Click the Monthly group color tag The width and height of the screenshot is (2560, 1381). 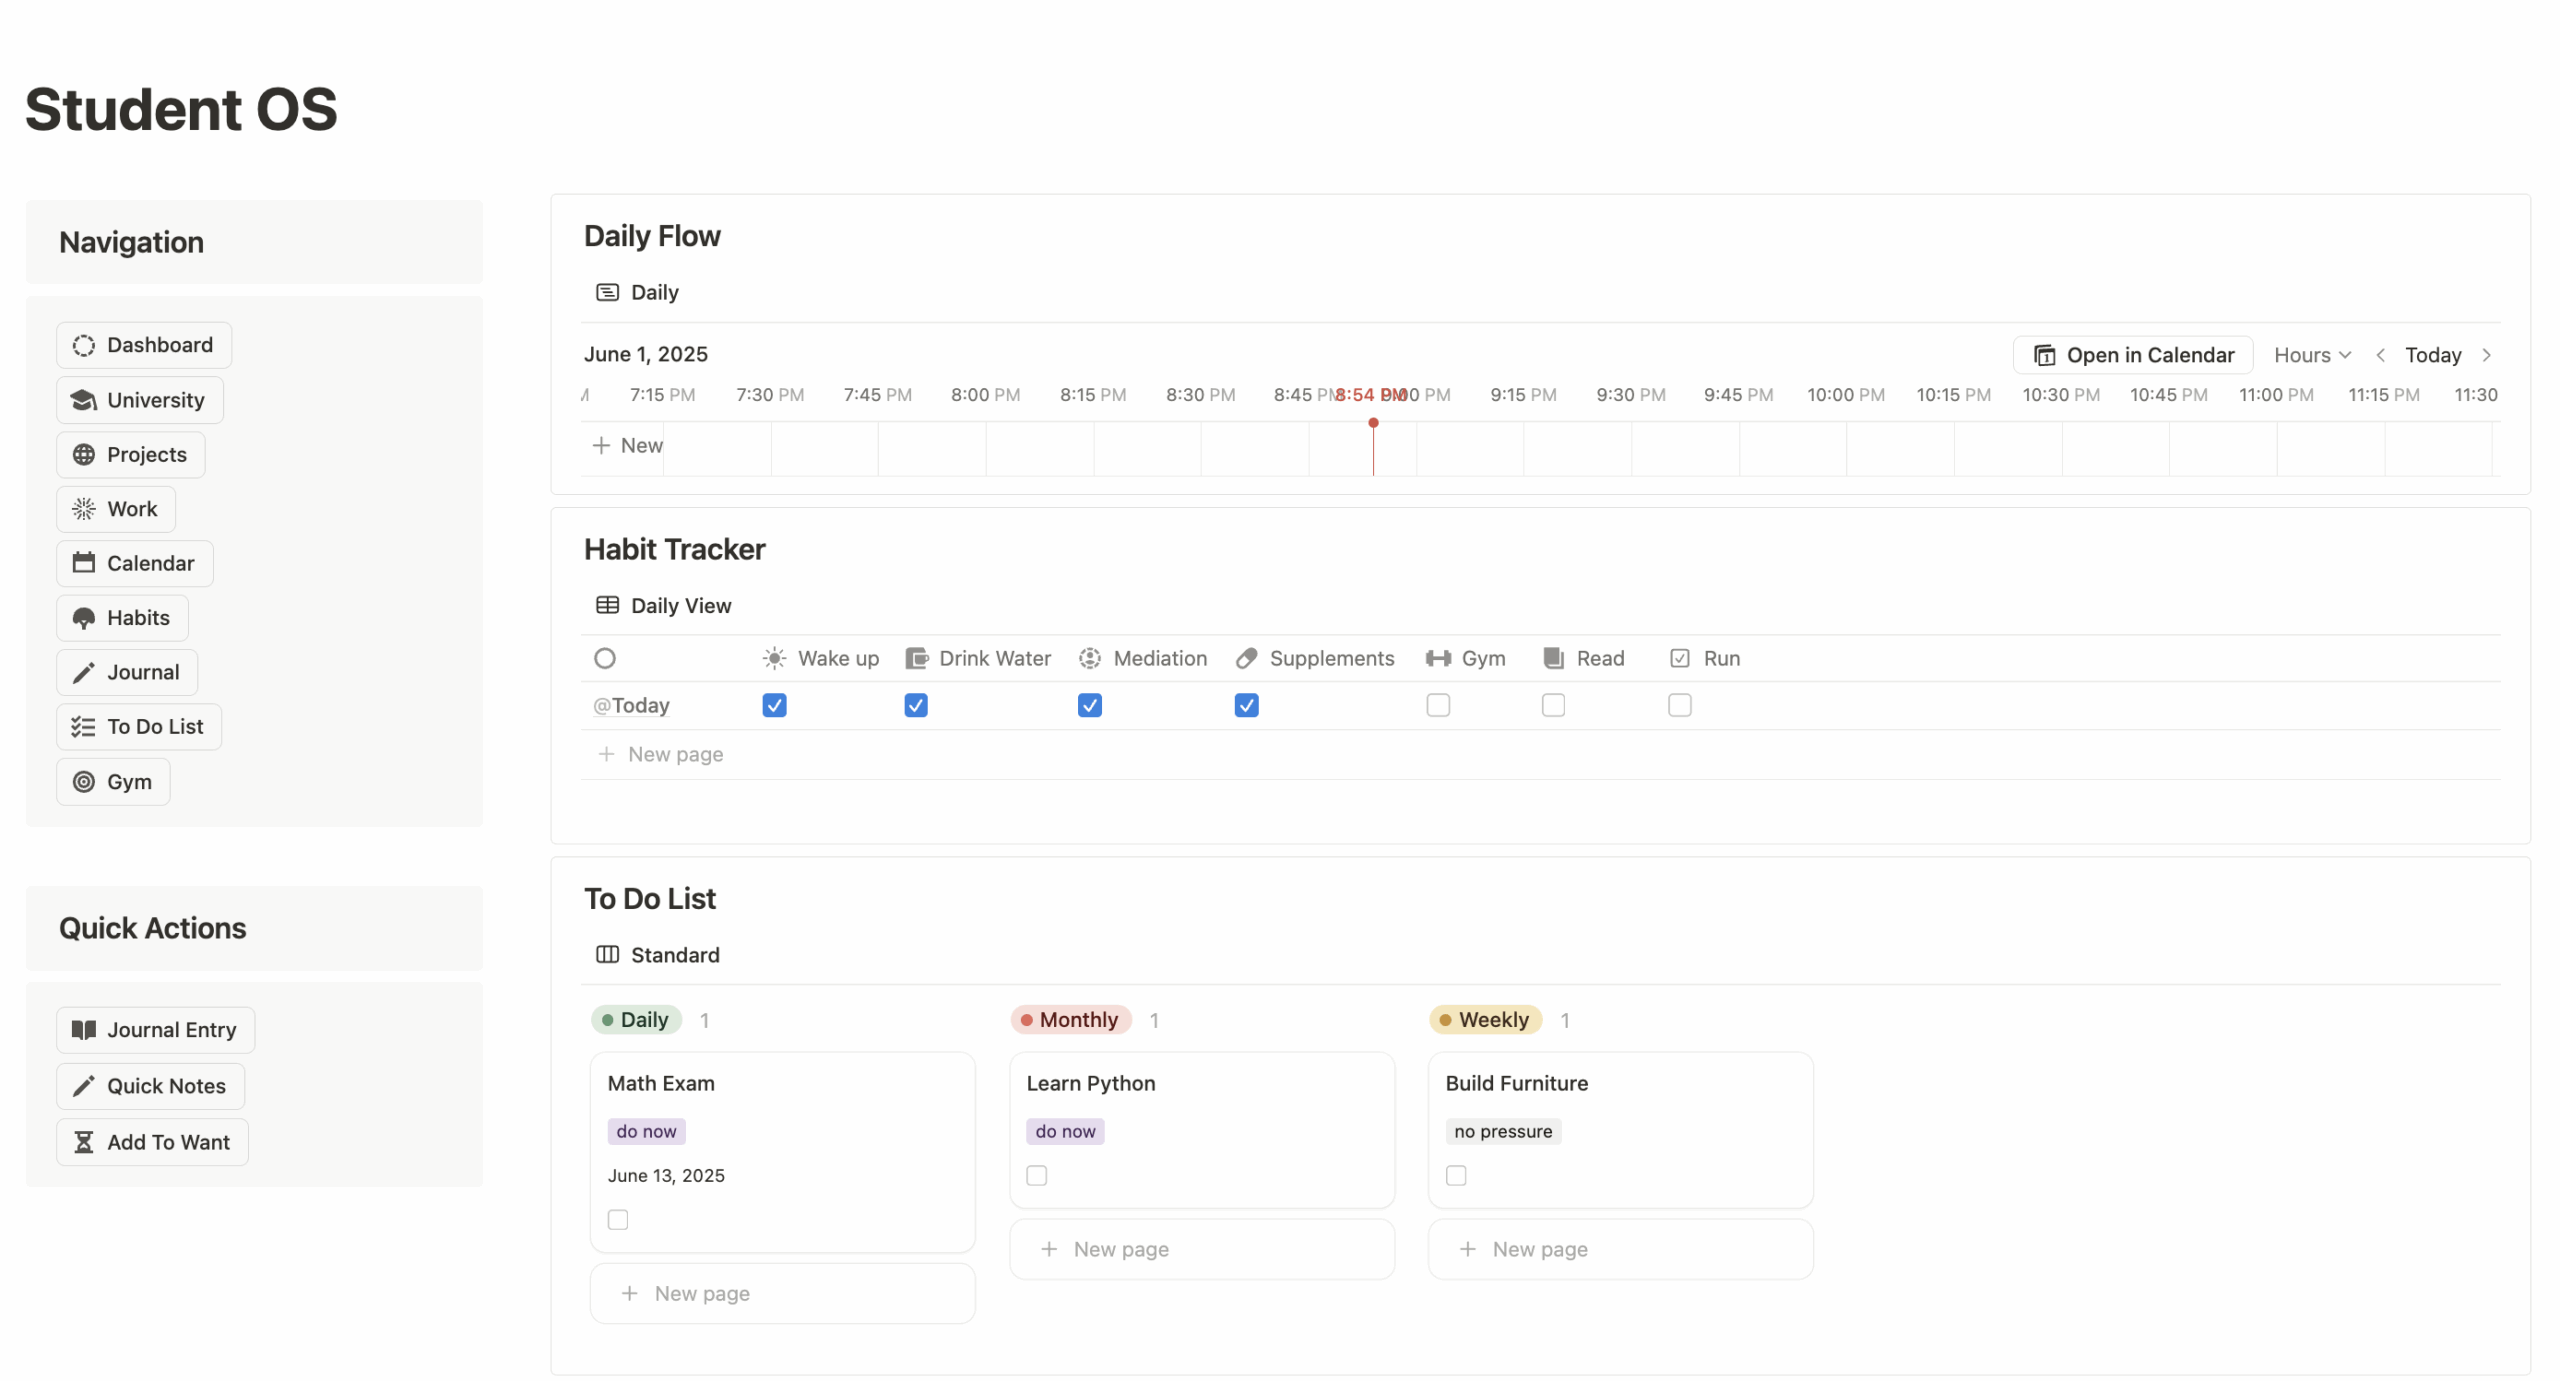coord(1071,1020)
